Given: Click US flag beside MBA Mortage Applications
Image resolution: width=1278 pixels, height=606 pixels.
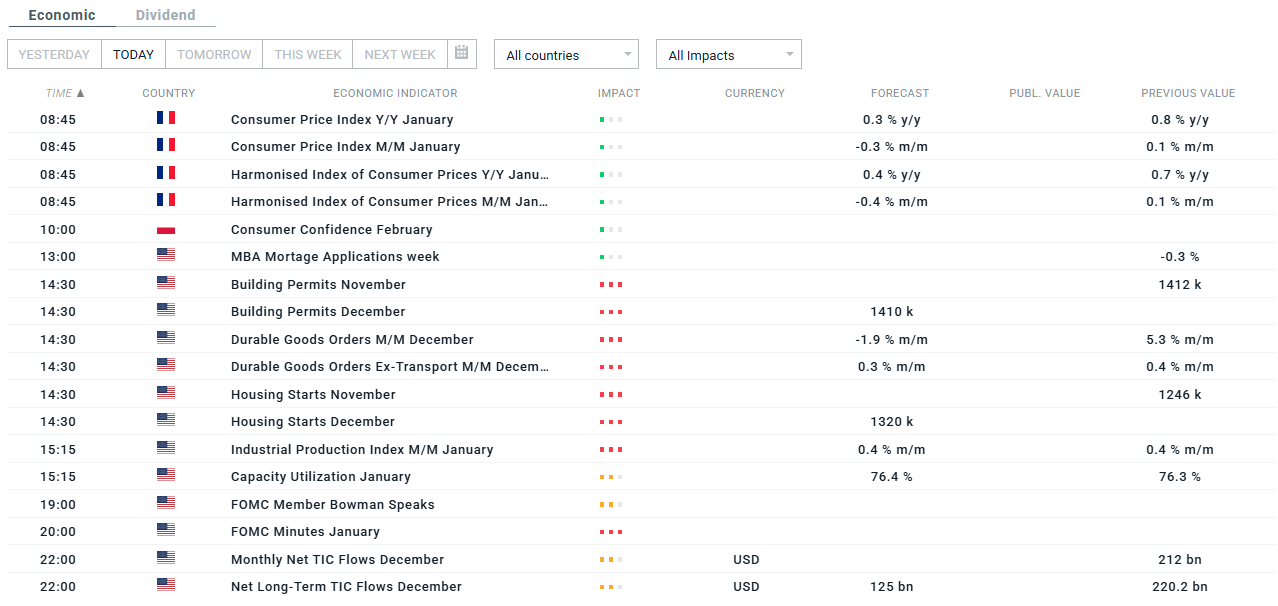Looking at the screenshot, I should click(x=166, y=256).
